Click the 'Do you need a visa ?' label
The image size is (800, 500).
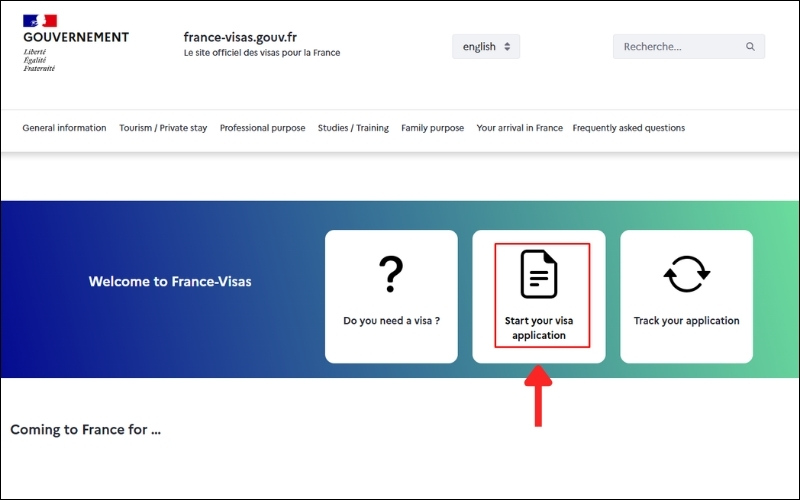point(391,321)
